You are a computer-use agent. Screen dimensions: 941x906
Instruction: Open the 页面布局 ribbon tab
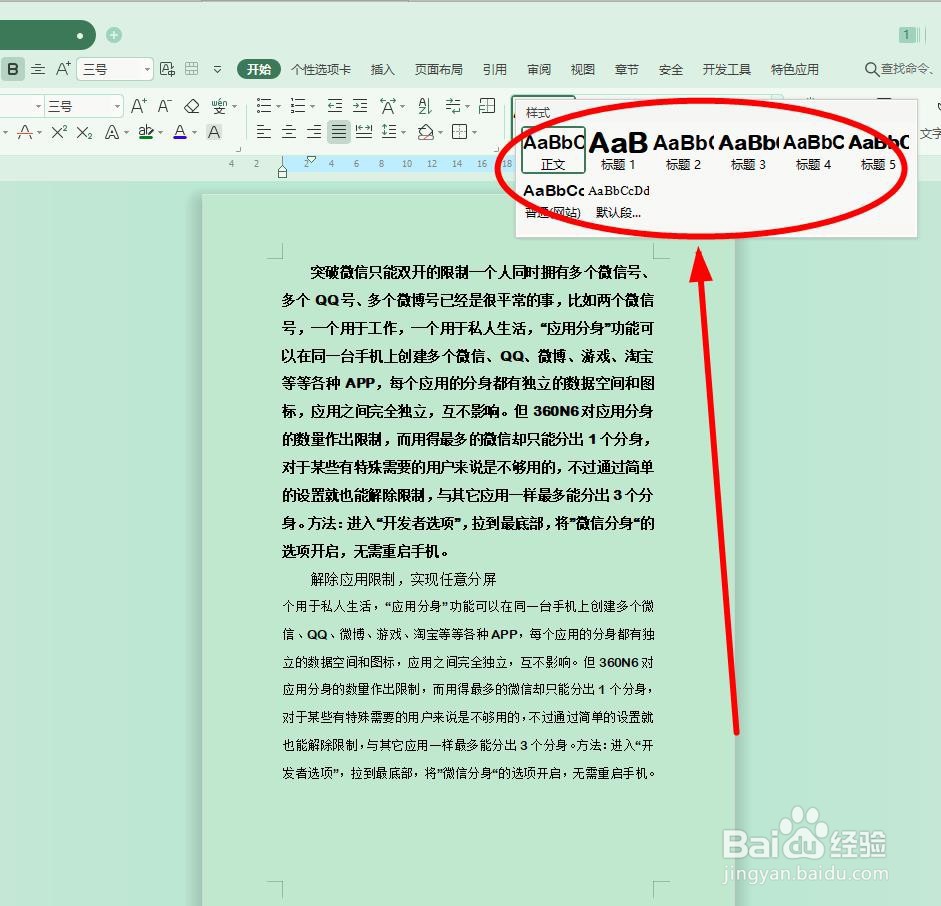(439, 69)
